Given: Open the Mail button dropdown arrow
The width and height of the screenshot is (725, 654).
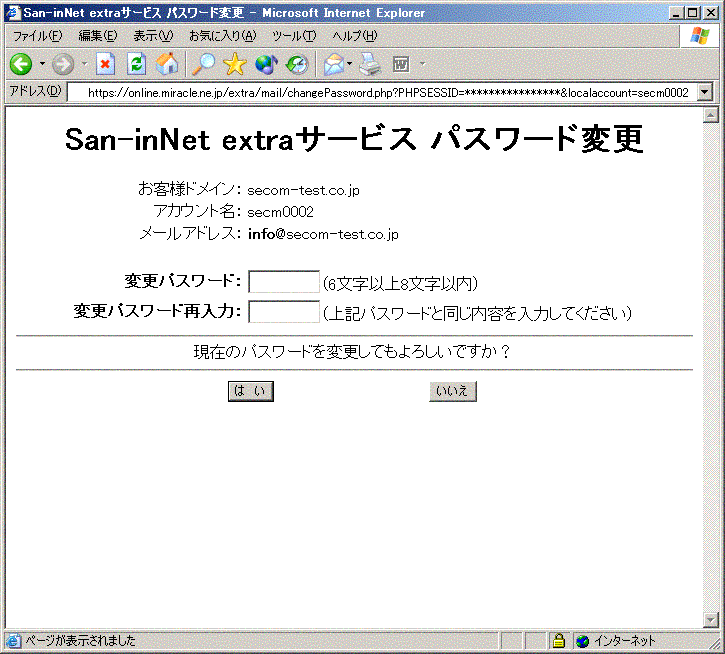Looking at the screenshot, I should coord(349,65).
